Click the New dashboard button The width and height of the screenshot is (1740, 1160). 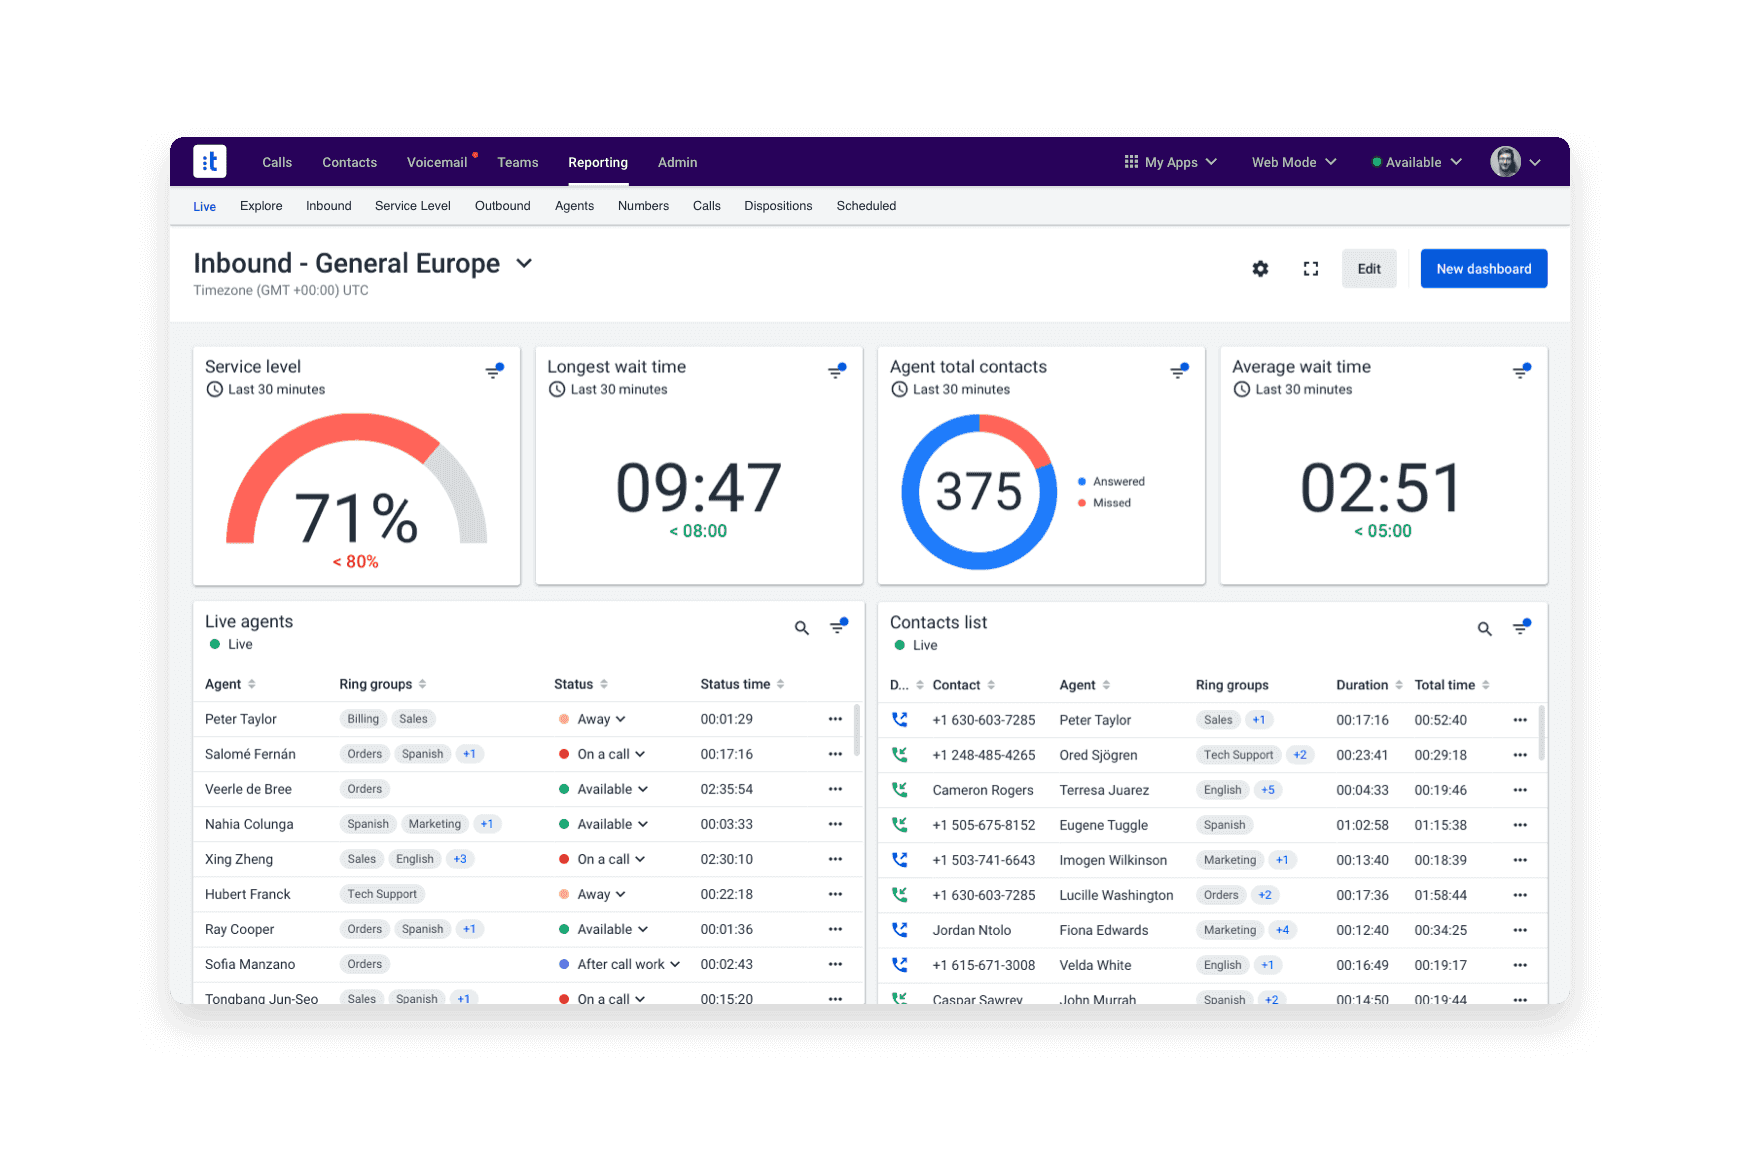pos(1483,268)
